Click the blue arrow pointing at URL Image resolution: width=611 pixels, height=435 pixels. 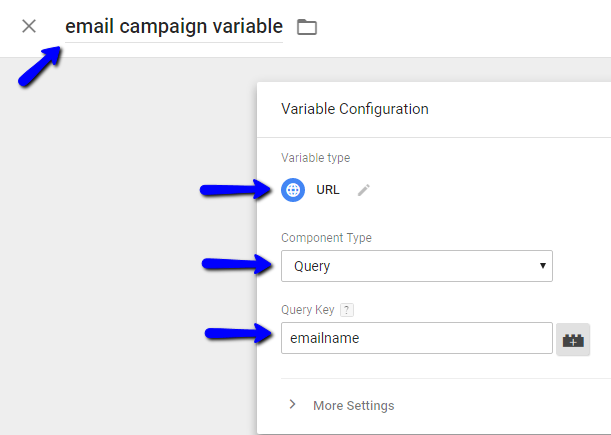click(x=234, y=190)
